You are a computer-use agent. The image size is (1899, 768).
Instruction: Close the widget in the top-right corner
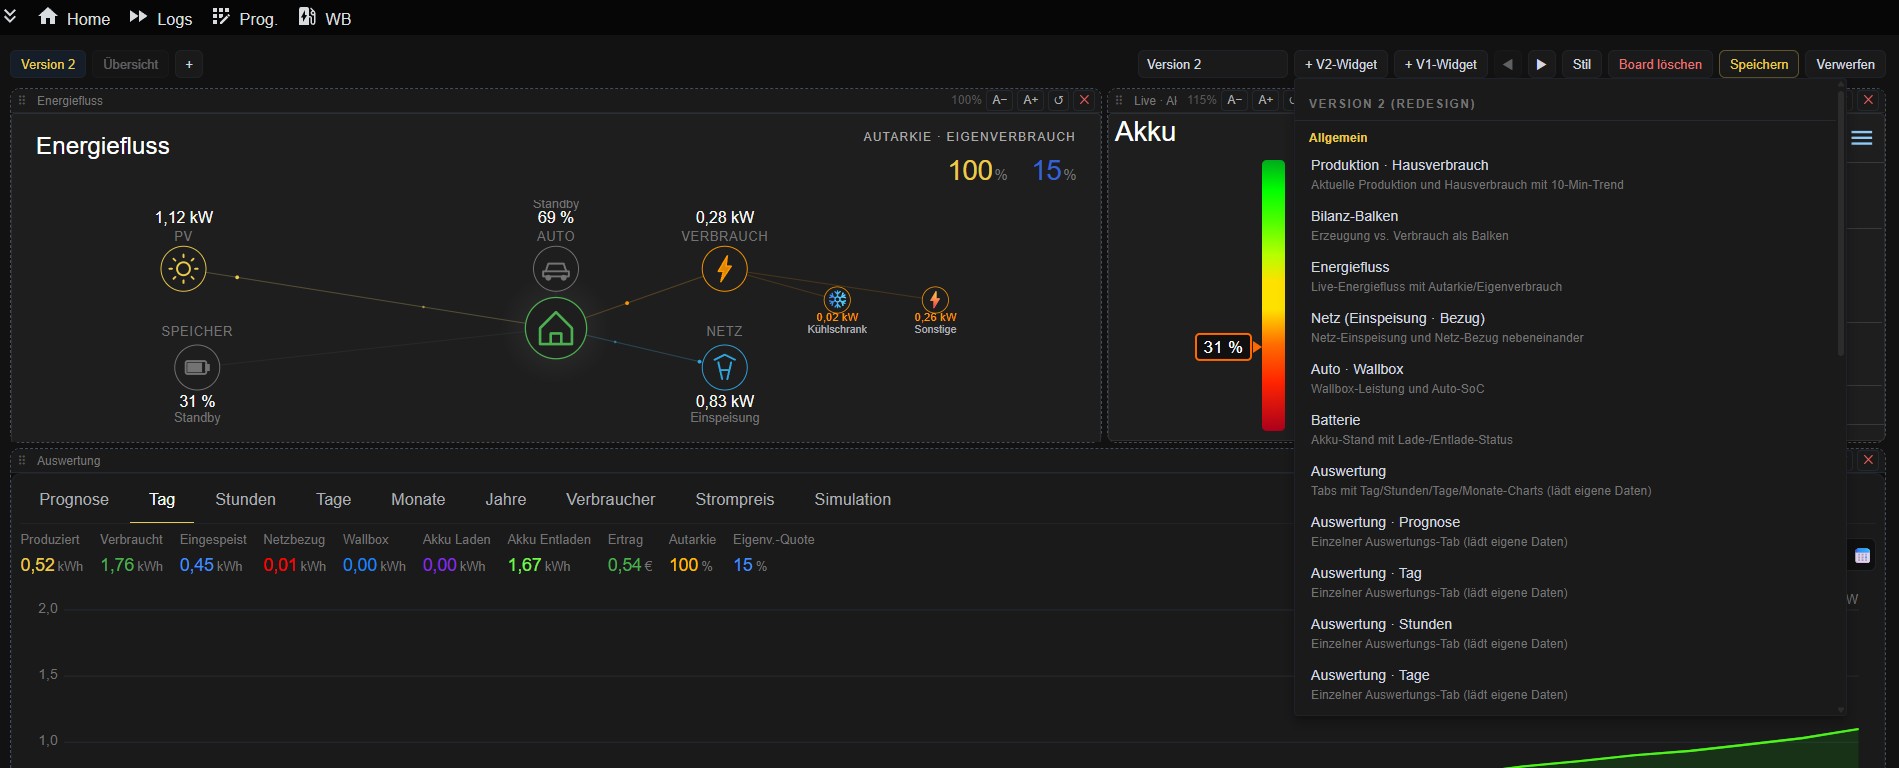coord(1868,100)
